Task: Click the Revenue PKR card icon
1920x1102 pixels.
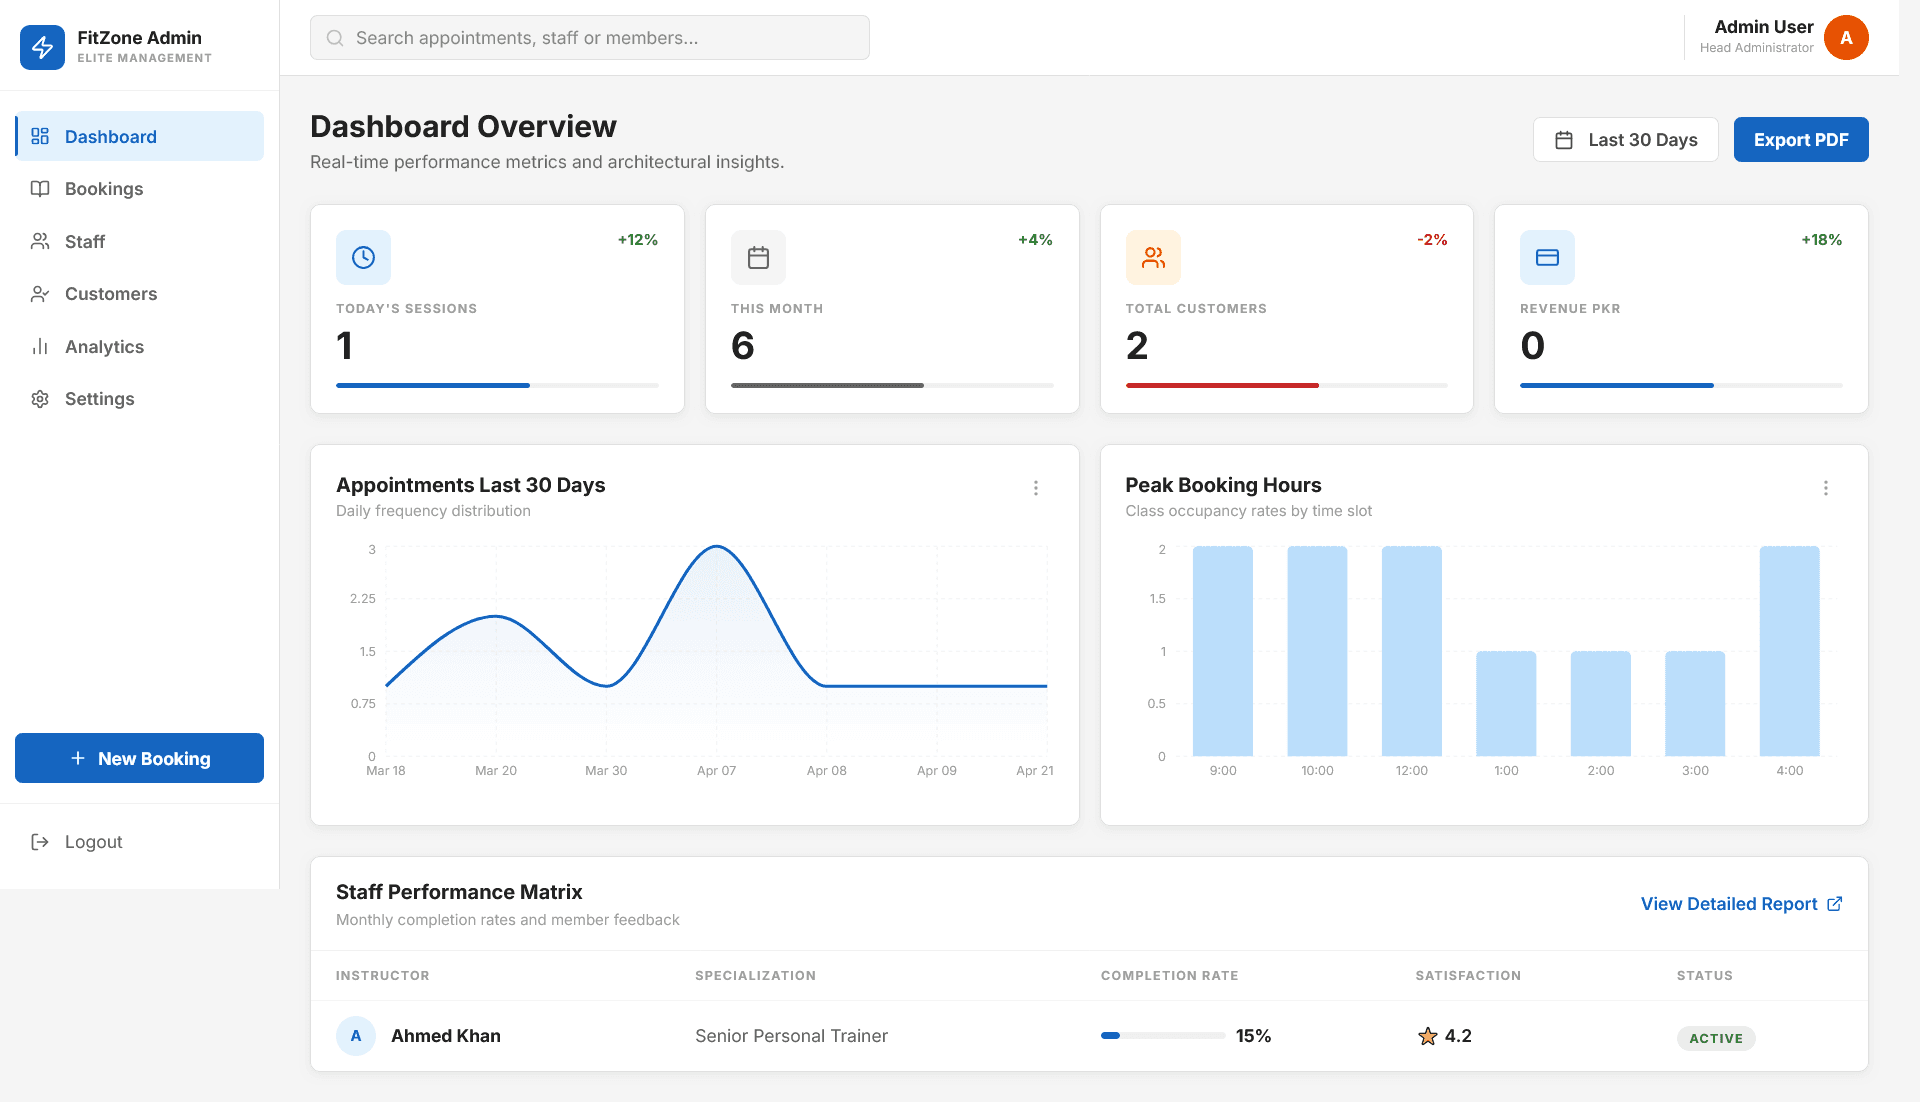Action: (1547, 257)
